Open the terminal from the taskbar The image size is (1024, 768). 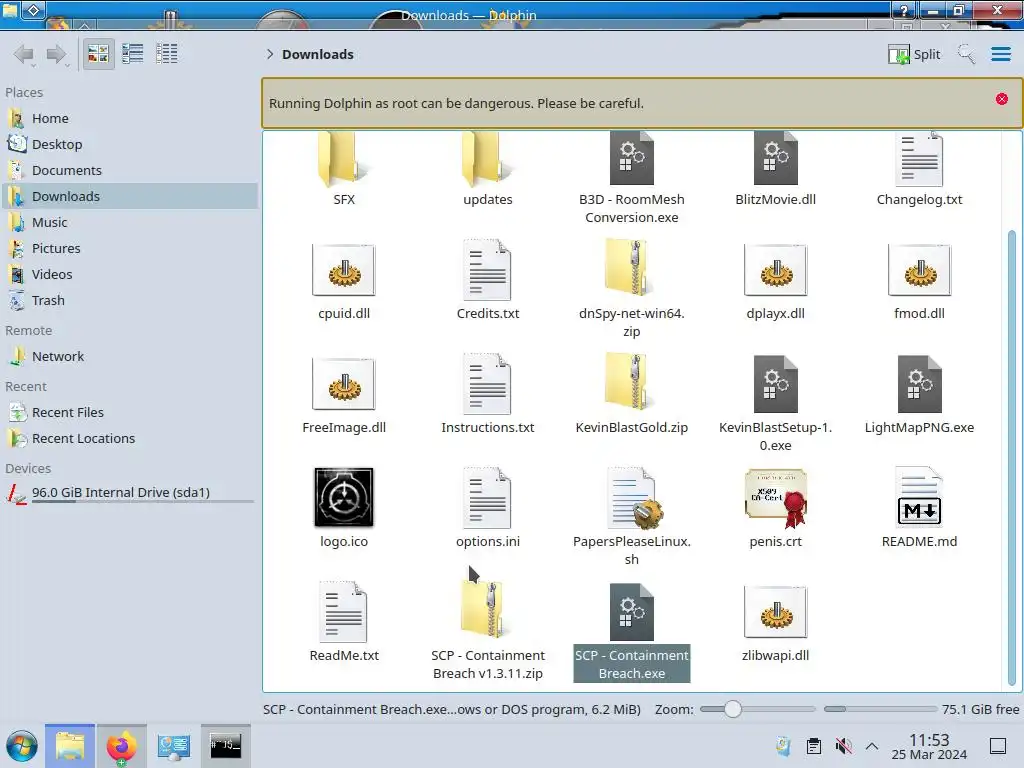[225, 746]
